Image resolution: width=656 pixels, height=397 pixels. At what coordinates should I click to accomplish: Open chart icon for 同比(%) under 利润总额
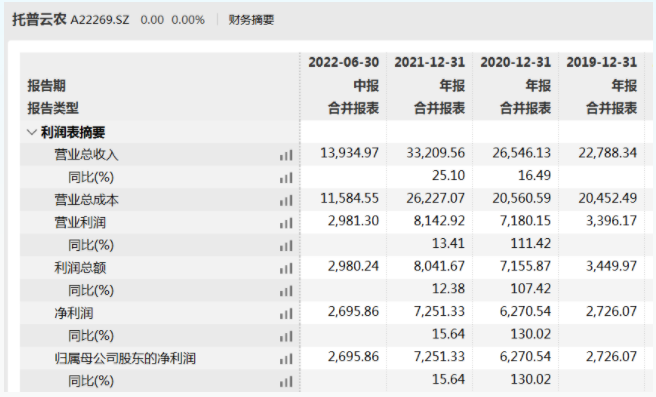point(286,291)
